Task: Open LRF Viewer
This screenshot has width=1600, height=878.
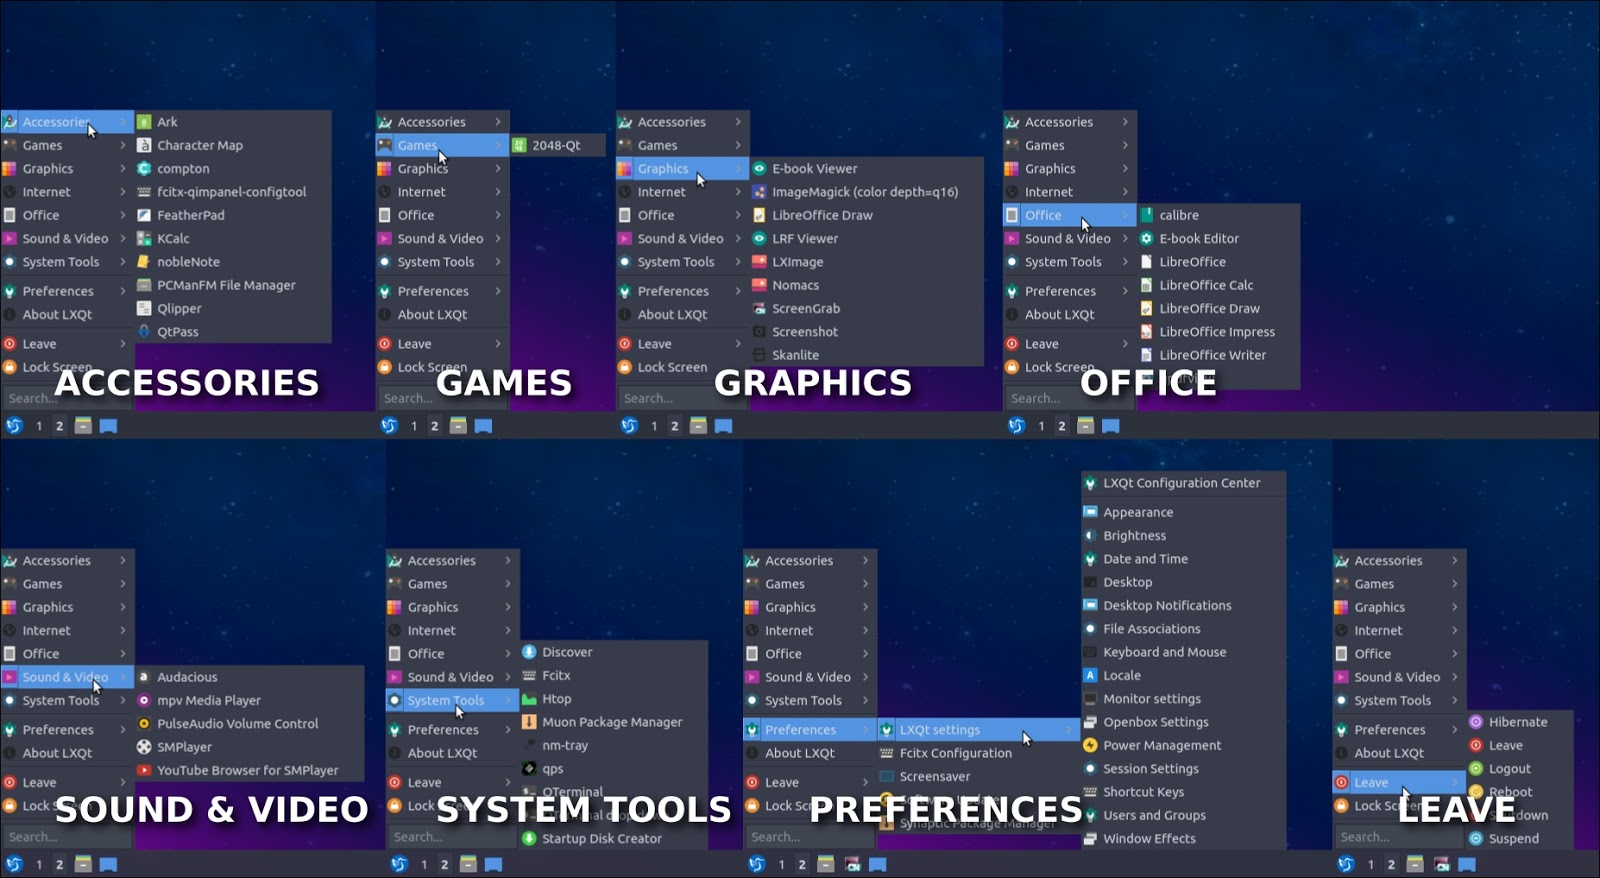Action: point(866,238)
